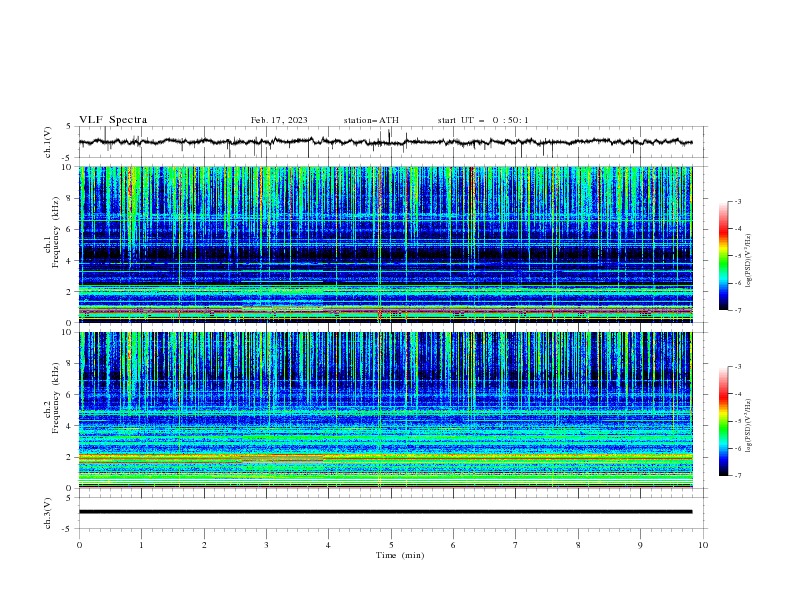This screenshot has width=792, height=612.
Task: Click the "-5" label on upper colorbar
Action: [738, 256]
